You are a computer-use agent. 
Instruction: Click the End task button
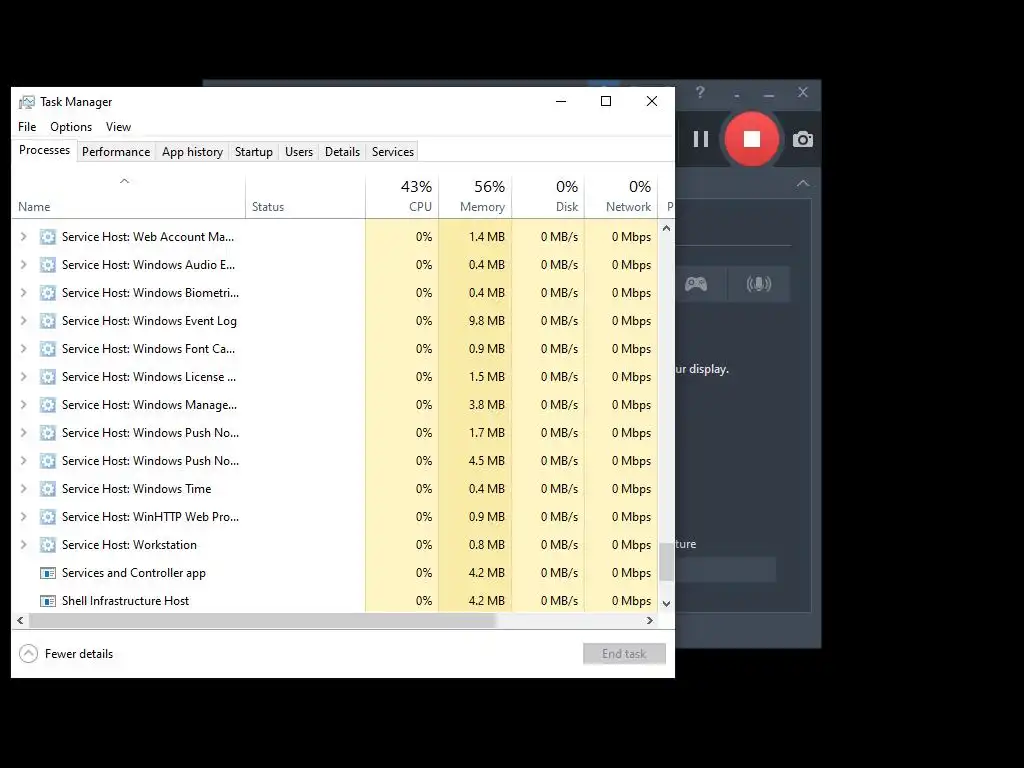tap(624, 654)
